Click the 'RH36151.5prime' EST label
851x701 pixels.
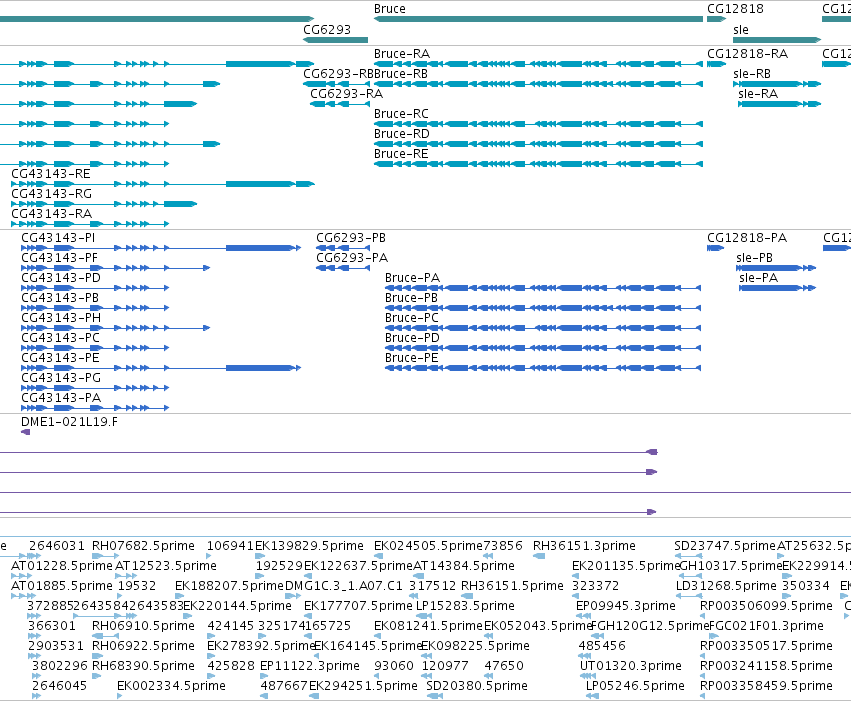(x=512, y=585)
